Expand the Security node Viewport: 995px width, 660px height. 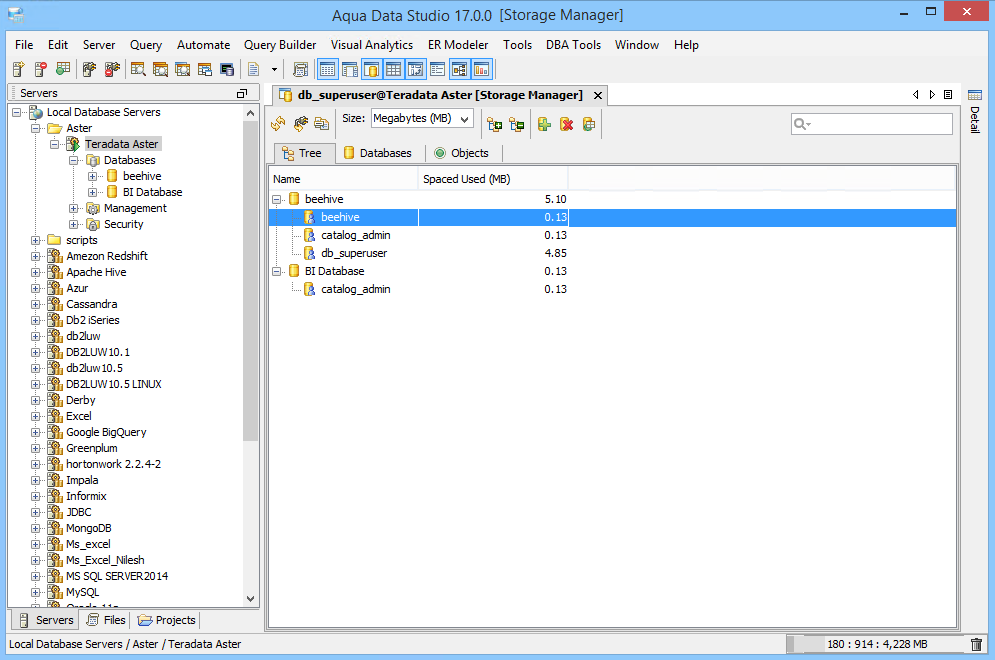pos(74,224)
